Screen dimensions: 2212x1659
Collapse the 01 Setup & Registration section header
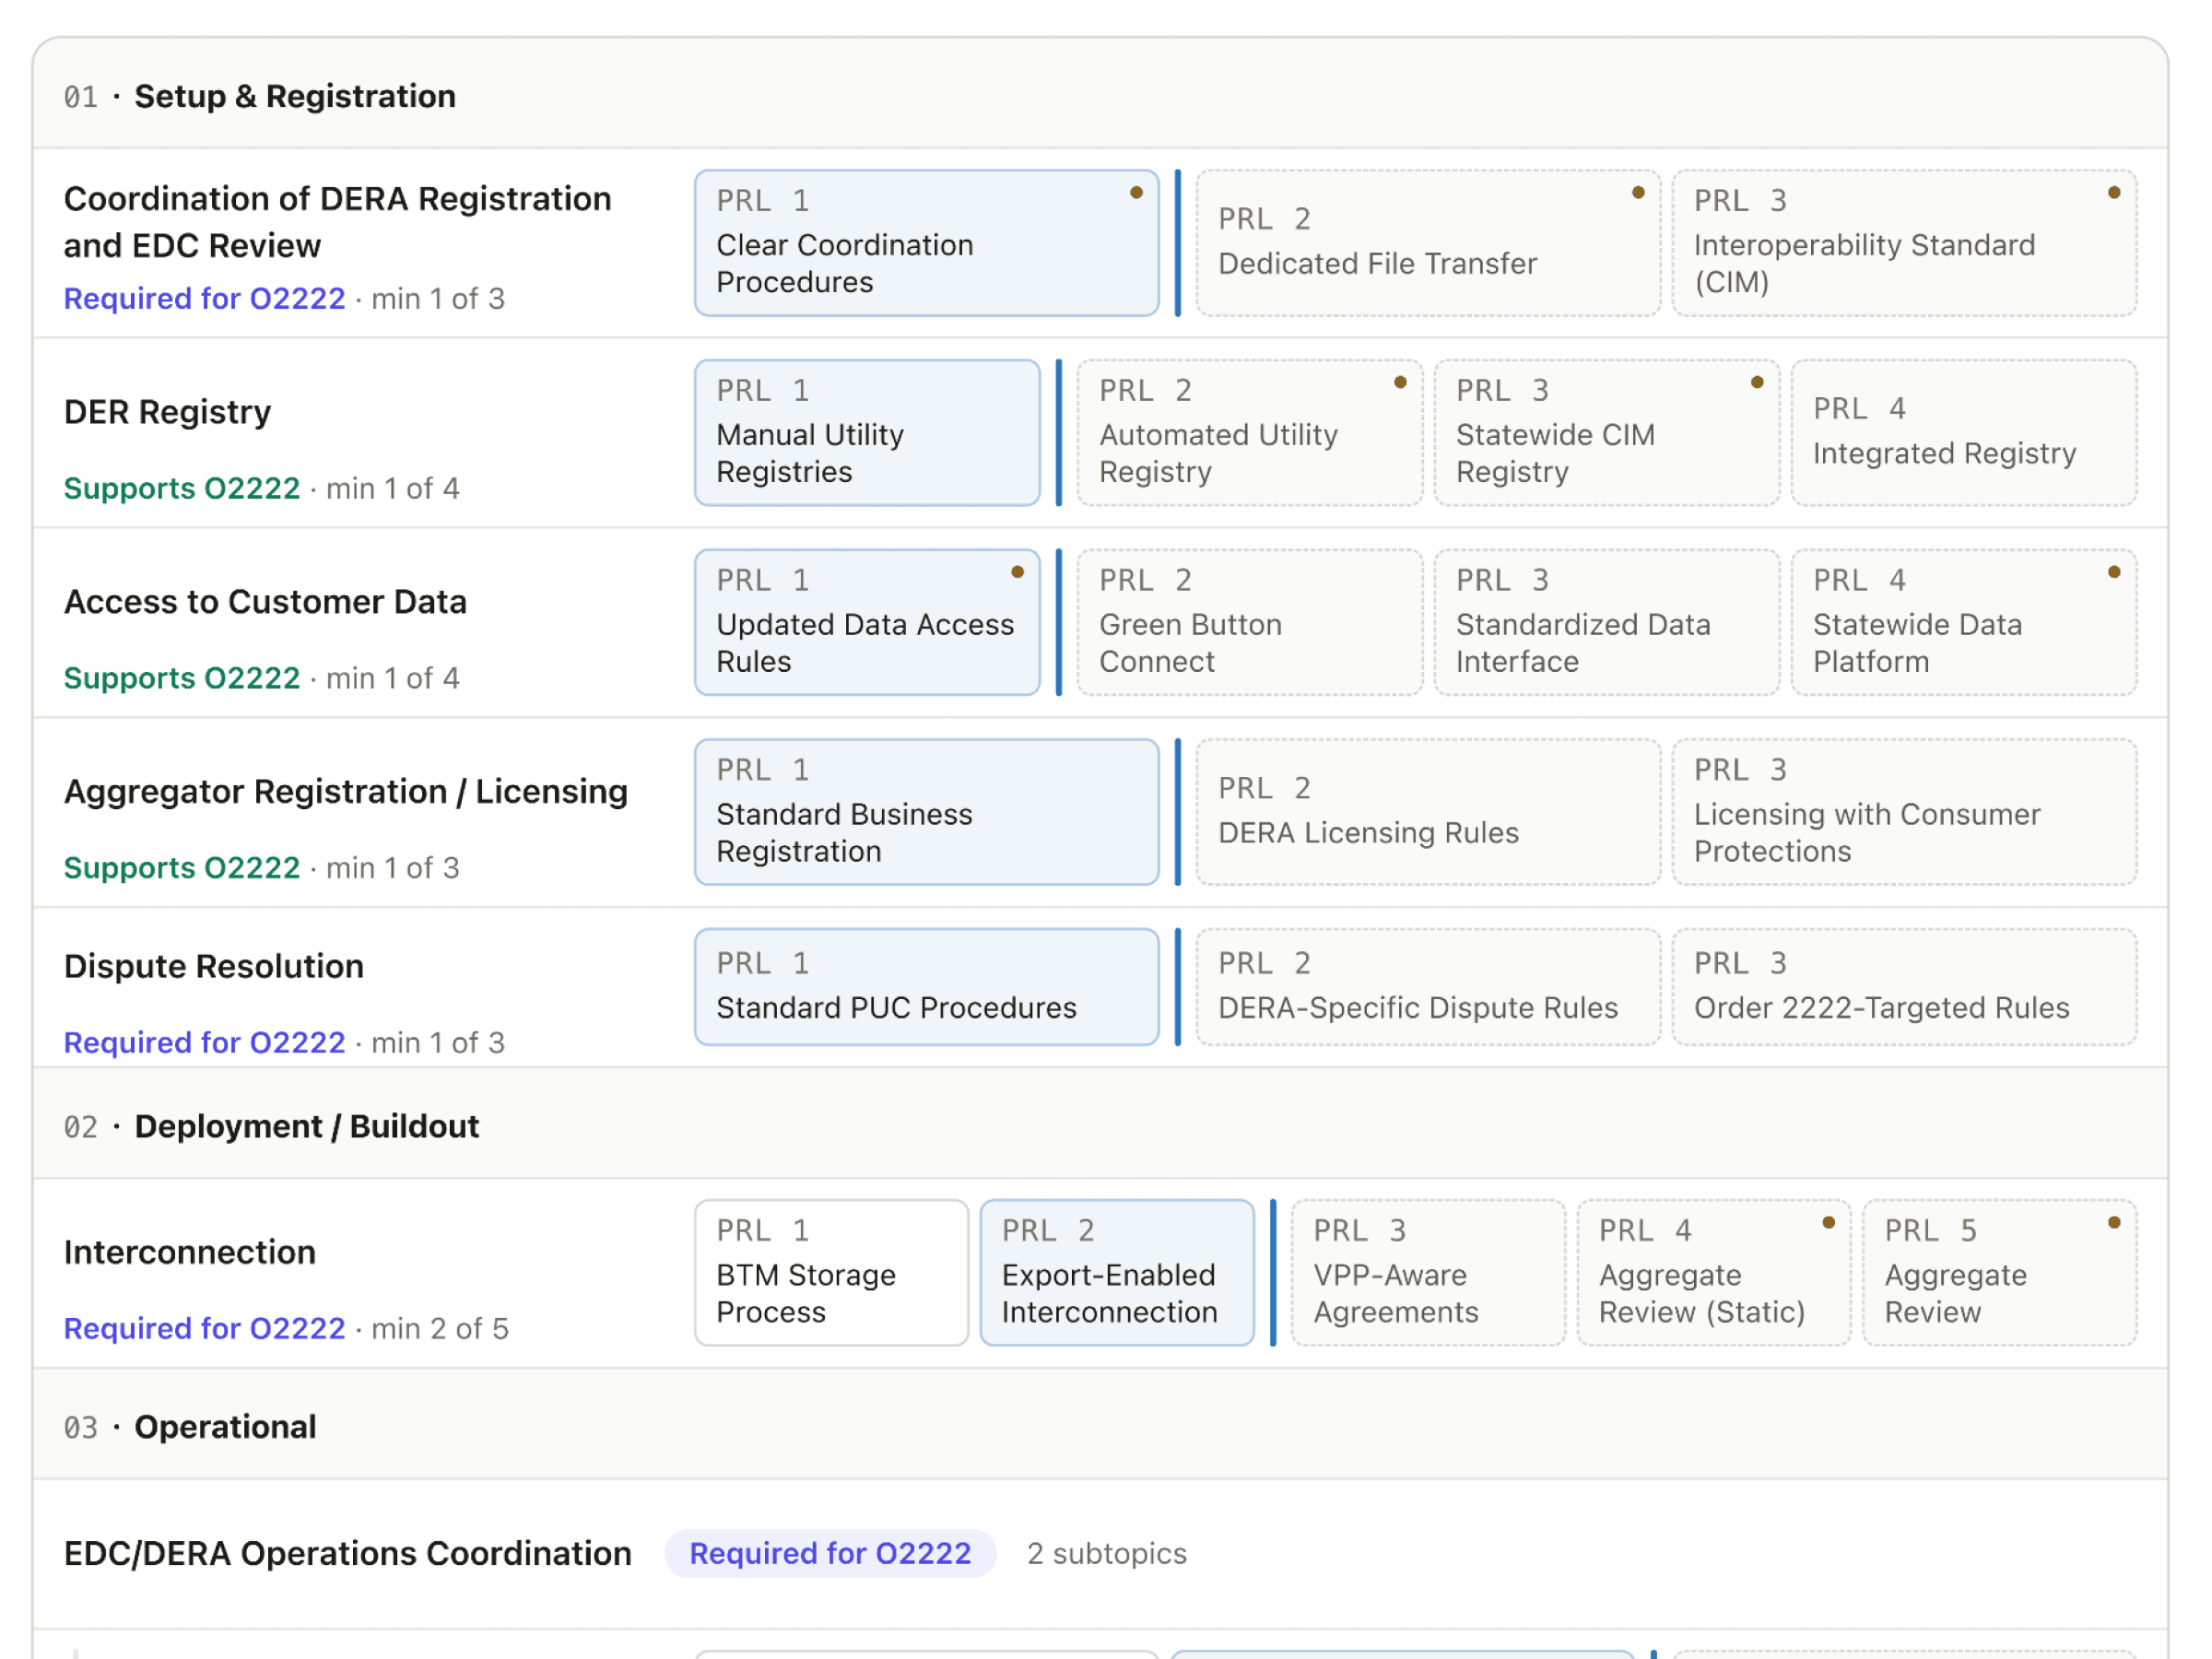tap(1100, 95)
